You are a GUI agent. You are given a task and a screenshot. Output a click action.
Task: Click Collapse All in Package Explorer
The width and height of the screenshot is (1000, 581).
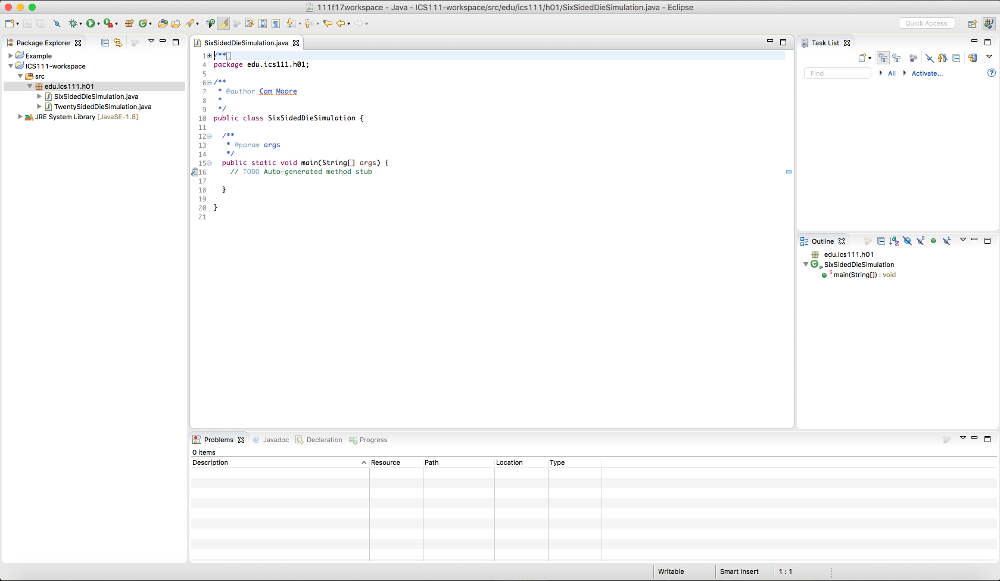click(x=105, y=43)
